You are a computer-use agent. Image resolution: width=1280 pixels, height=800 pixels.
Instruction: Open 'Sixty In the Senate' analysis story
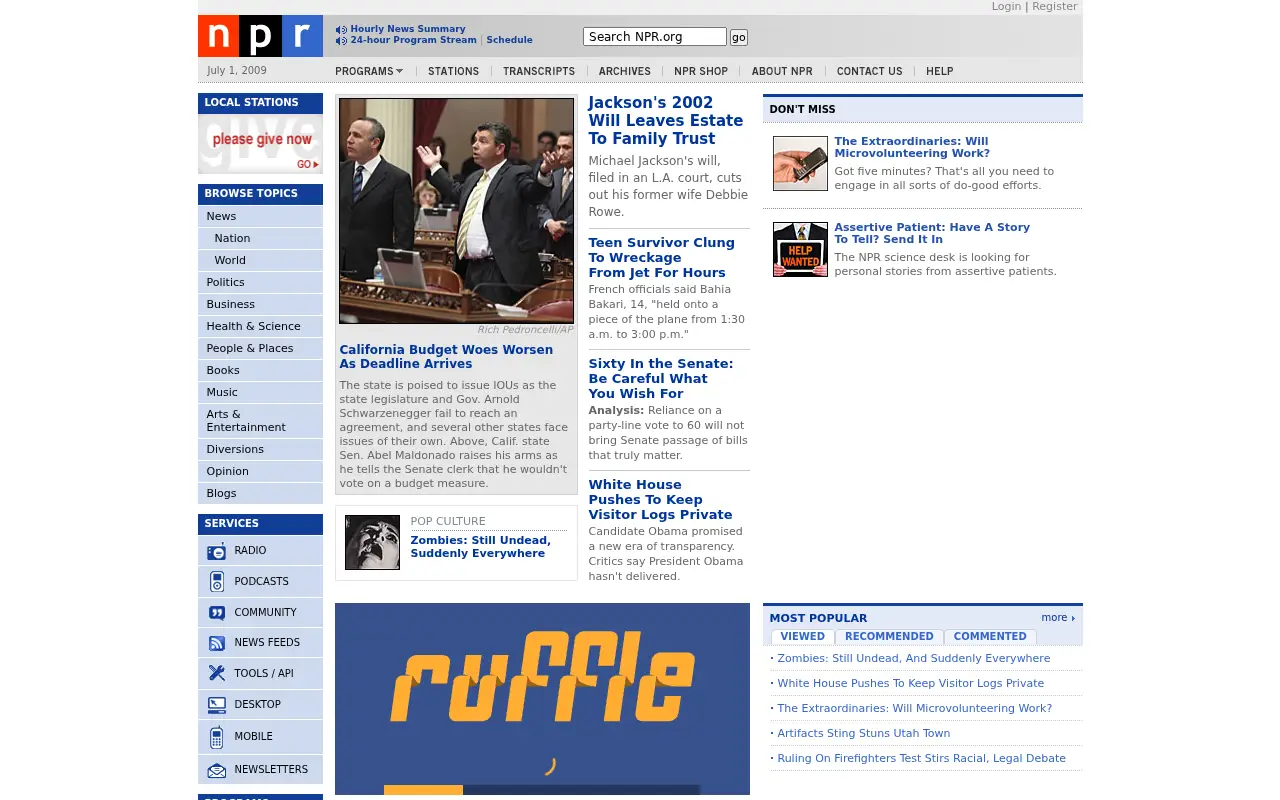[661, 379]
